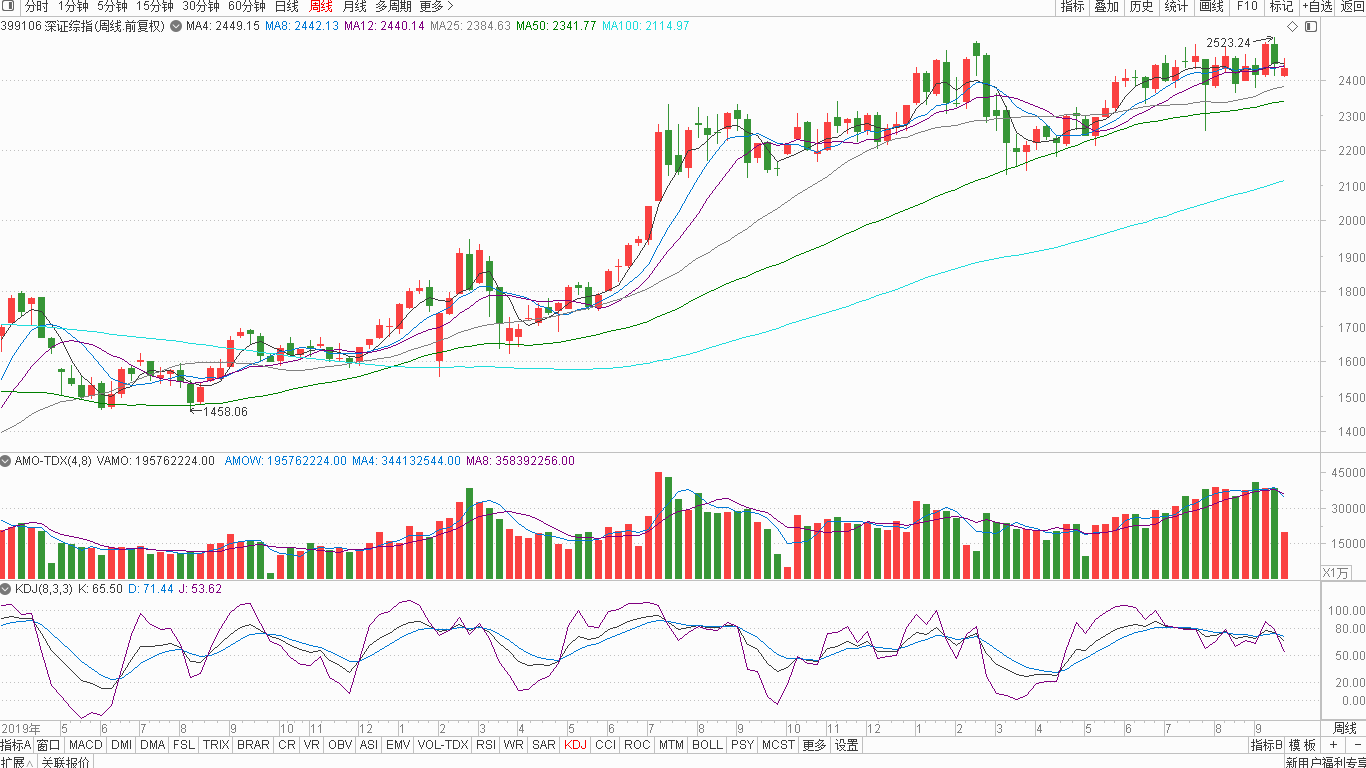The width and height of the screenshot is (1366, 768).
Task: Switch to BRAR indicator
Action: coord(253,745)
